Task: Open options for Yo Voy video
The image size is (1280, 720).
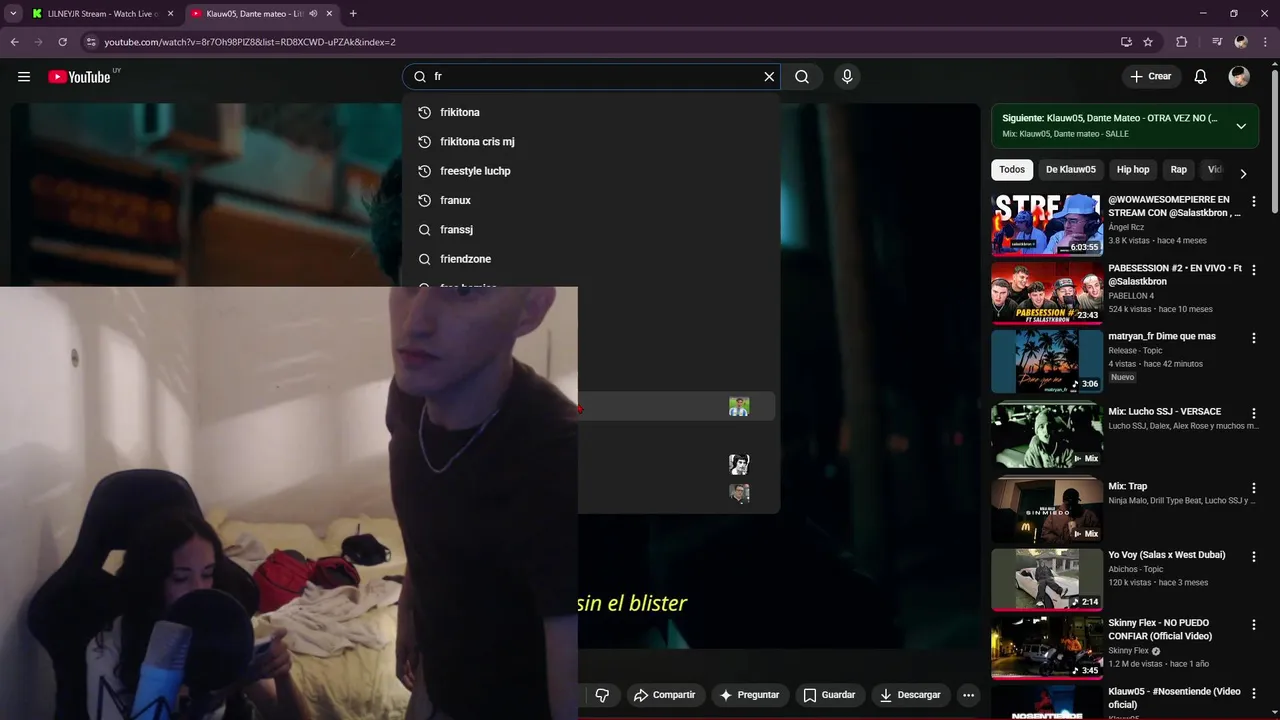Action: pyautogui.click(x=1254, y=556)
